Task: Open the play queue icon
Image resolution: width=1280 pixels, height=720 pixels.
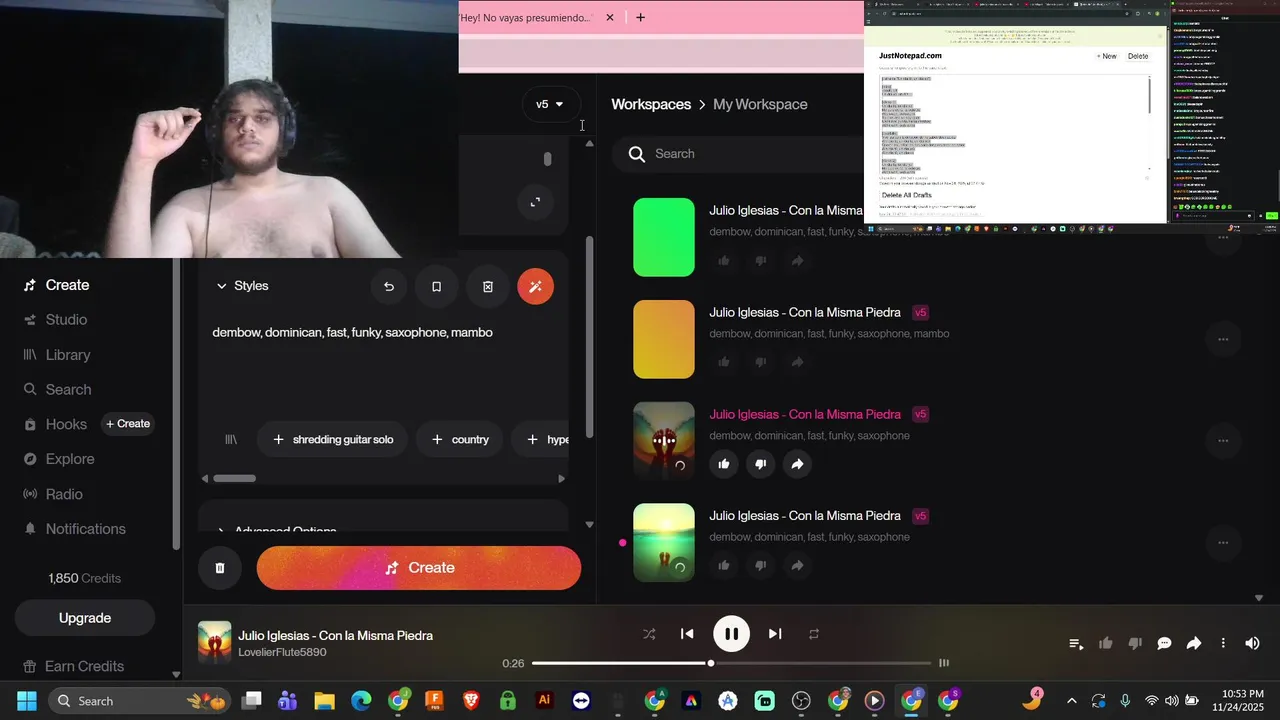Action: (x=1076, y=644)
